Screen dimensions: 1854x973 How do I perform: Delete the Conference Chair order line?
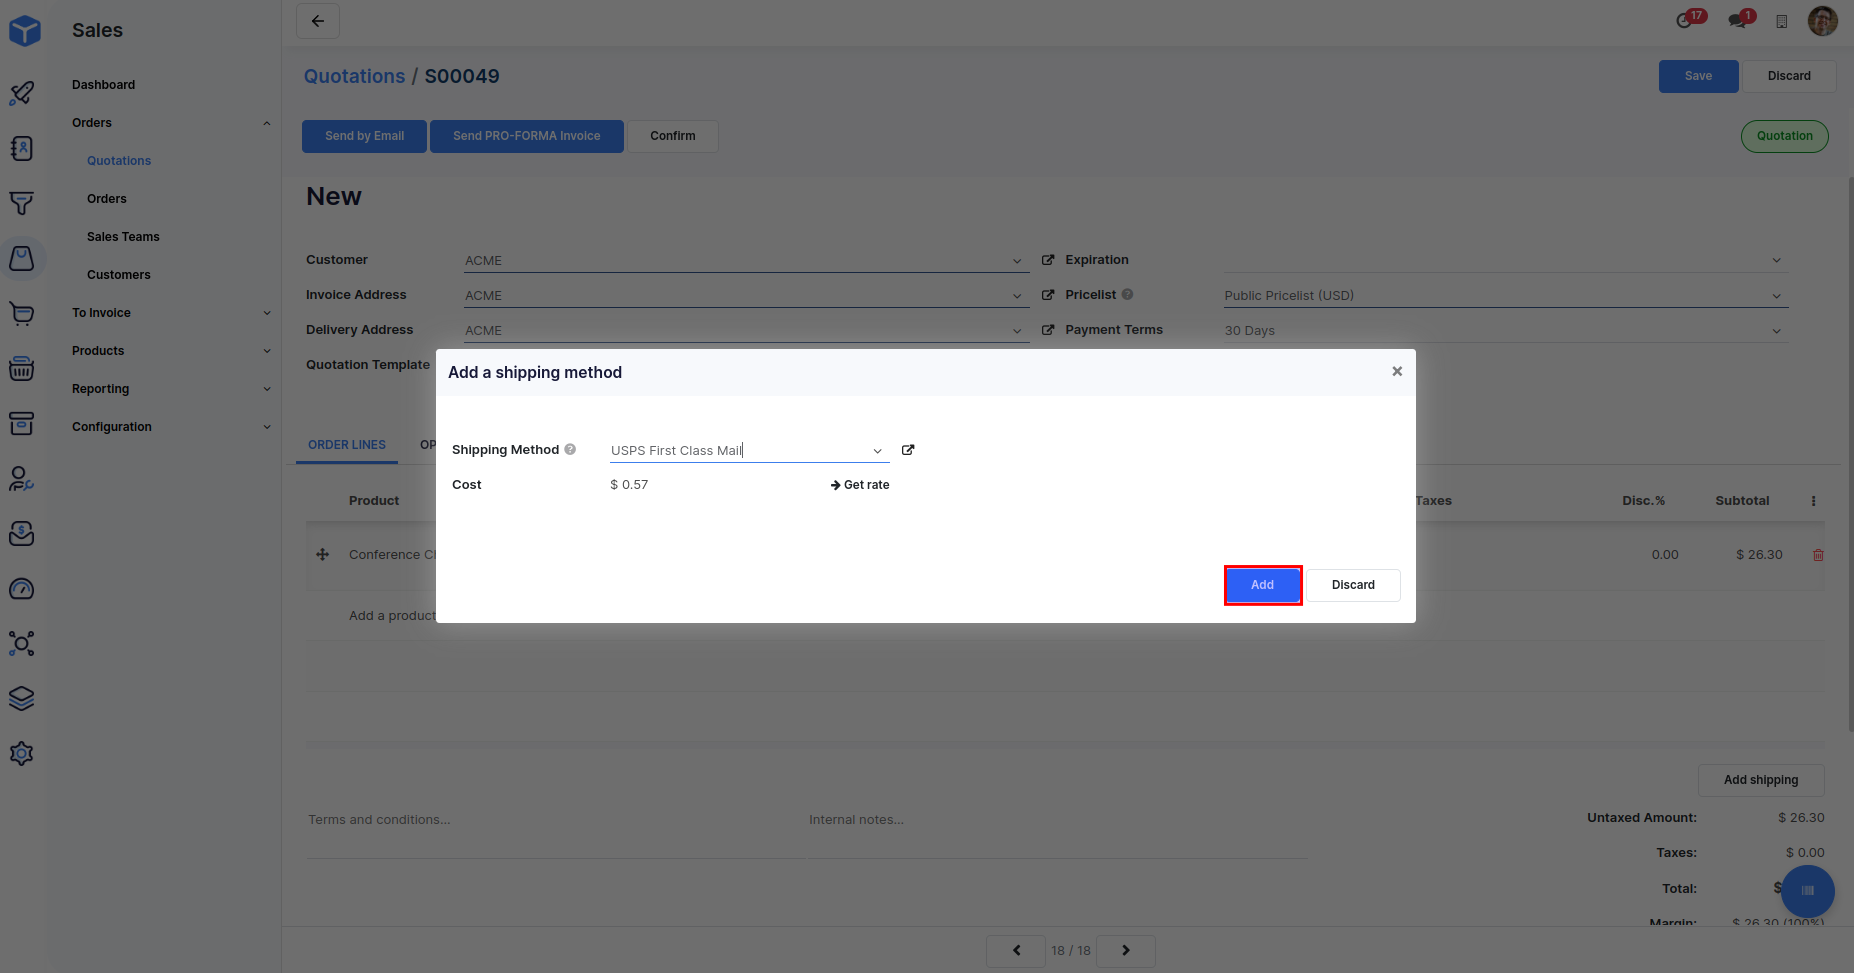click(1818, 555)
